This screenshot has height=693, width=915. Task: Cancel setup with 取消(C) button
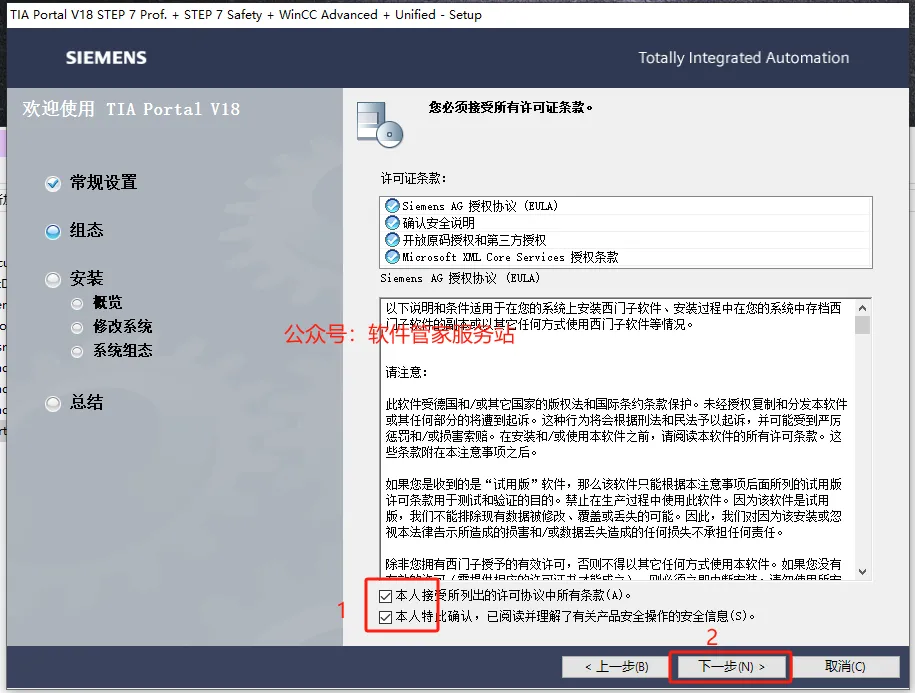point(845,666)
